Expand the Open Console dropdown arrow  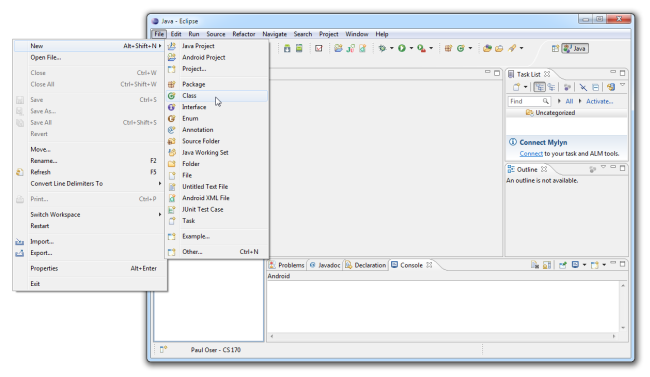pyautogui.click(x=604, y=265)
